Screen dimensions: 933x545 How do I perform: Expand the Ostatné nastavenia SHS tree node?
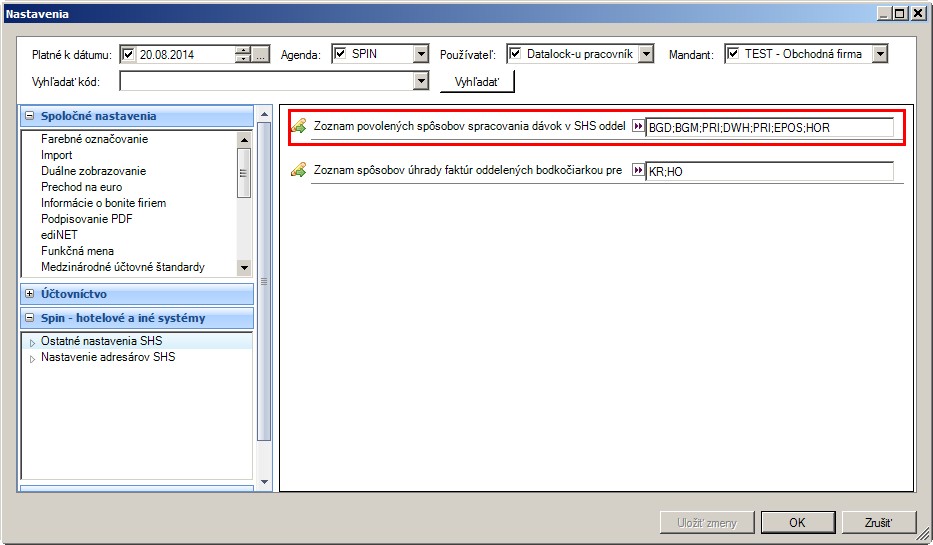point(32,343)
